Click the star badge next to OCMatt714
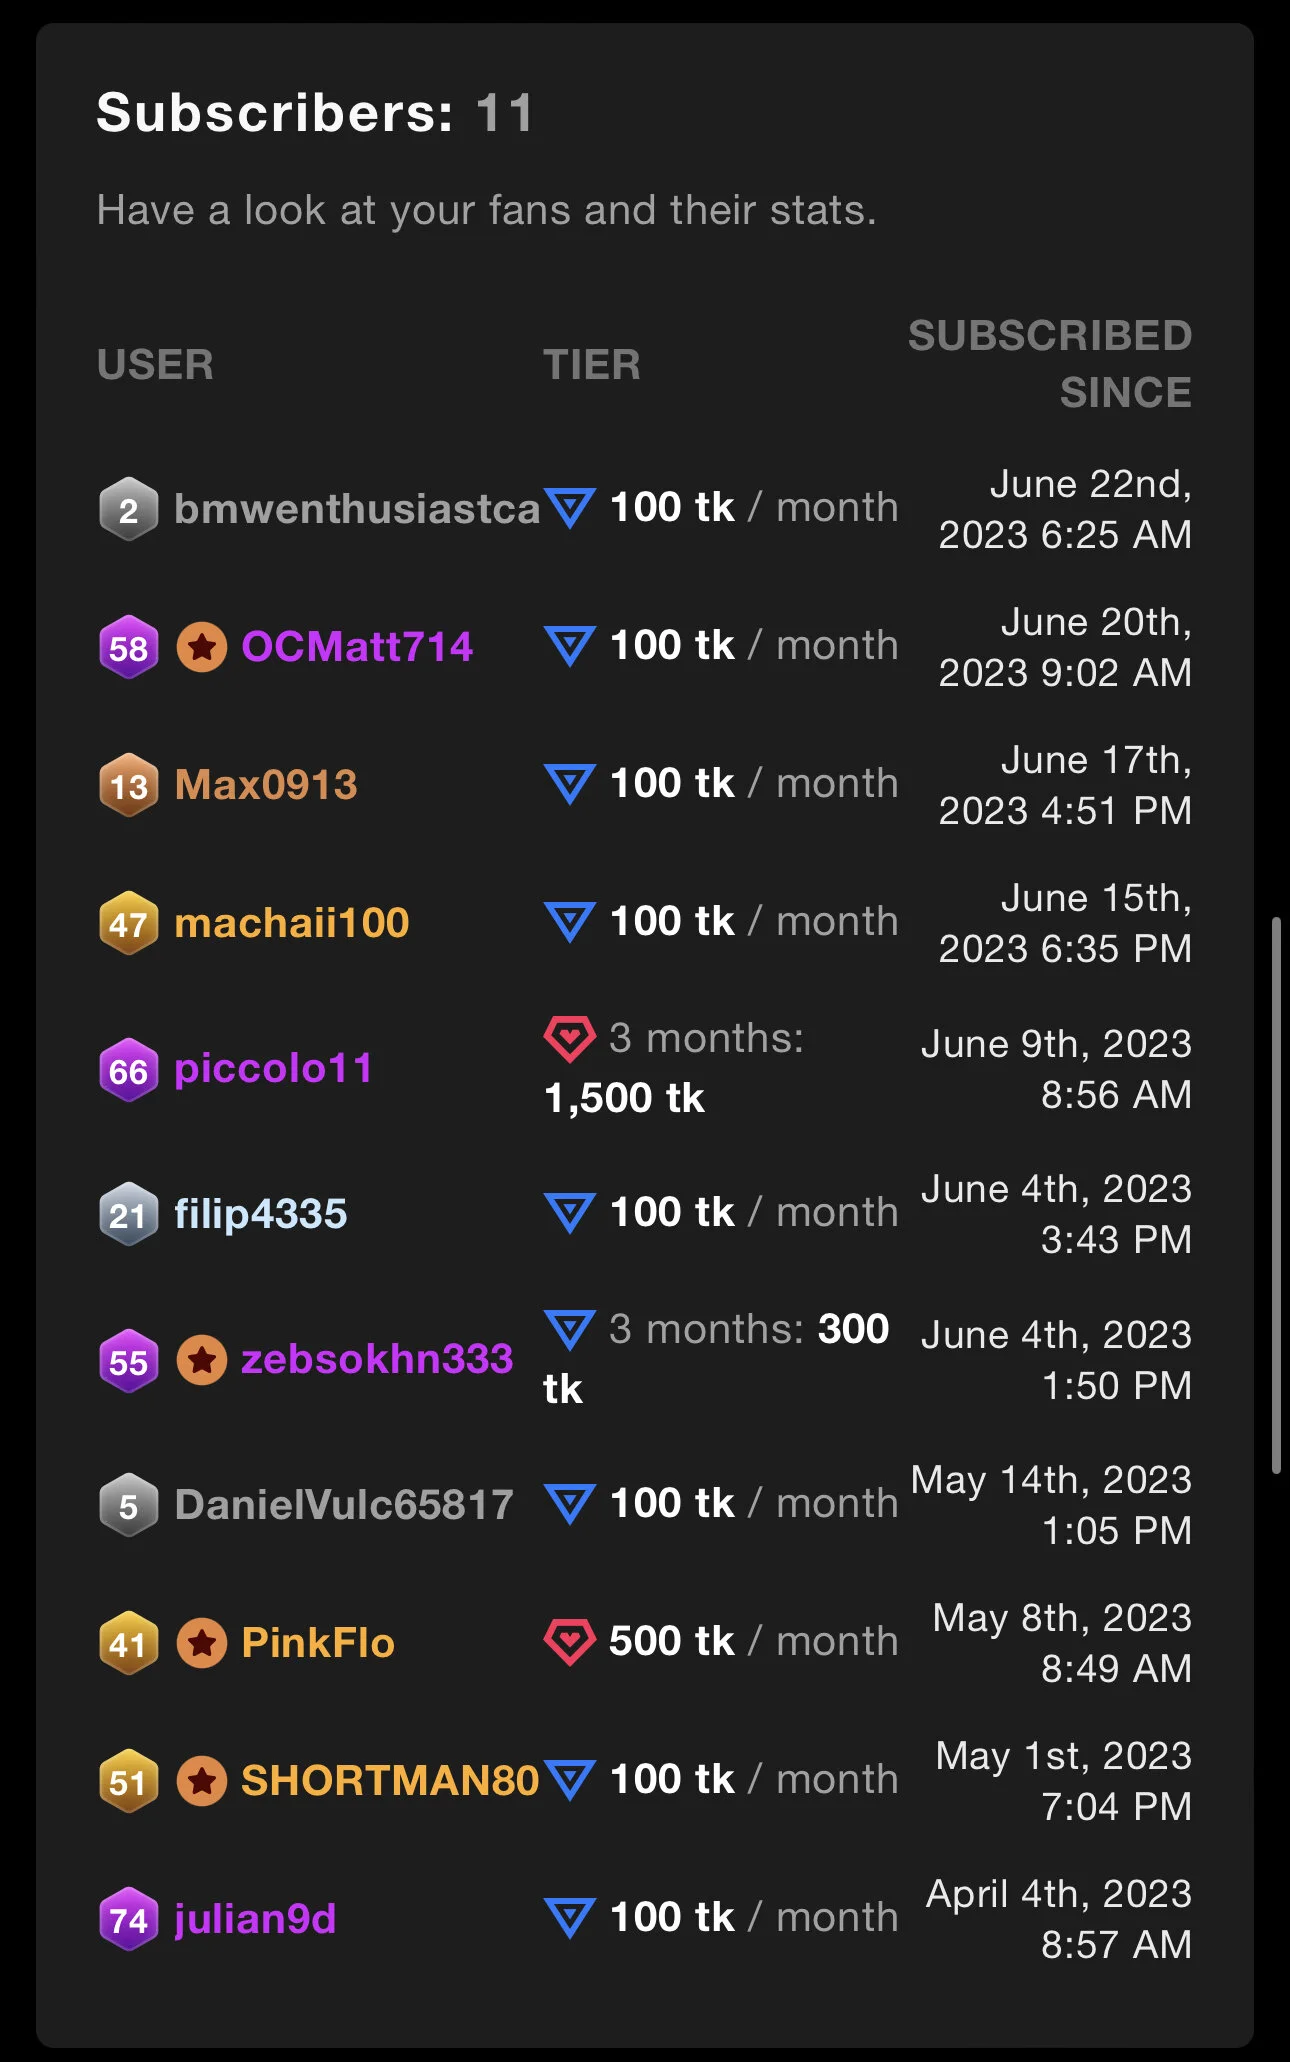This screenshot has width=1290, height=2062. [x=202, y=648]
